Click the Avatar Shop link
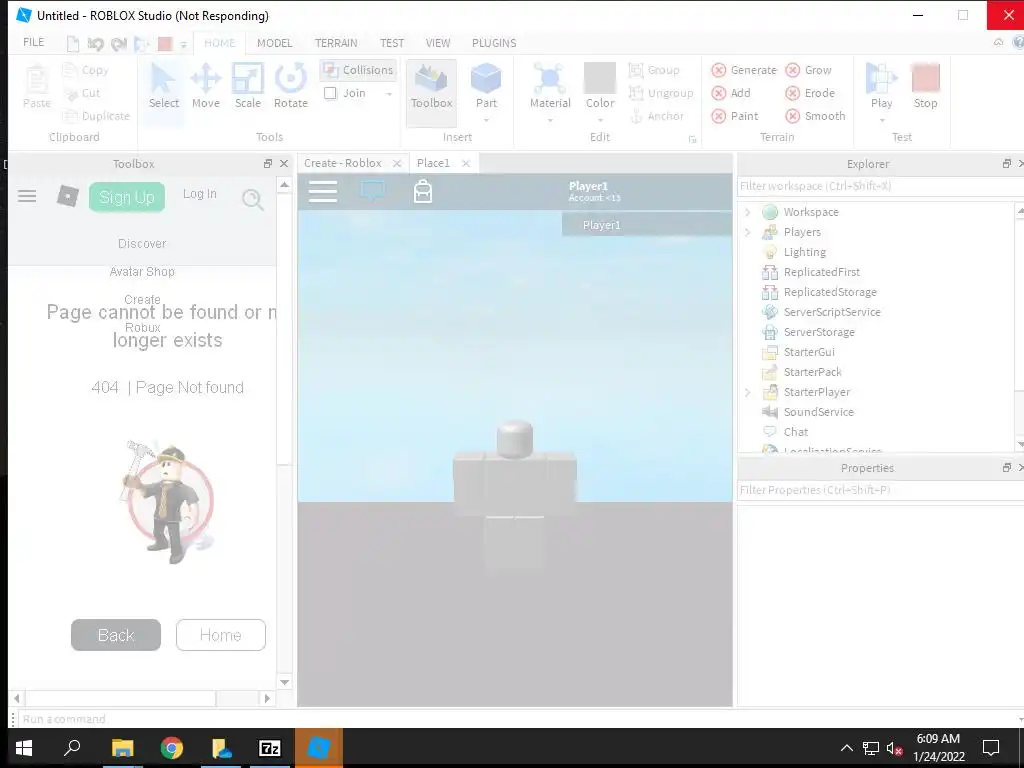This screenshot has height=768, width=1024. 142,272
